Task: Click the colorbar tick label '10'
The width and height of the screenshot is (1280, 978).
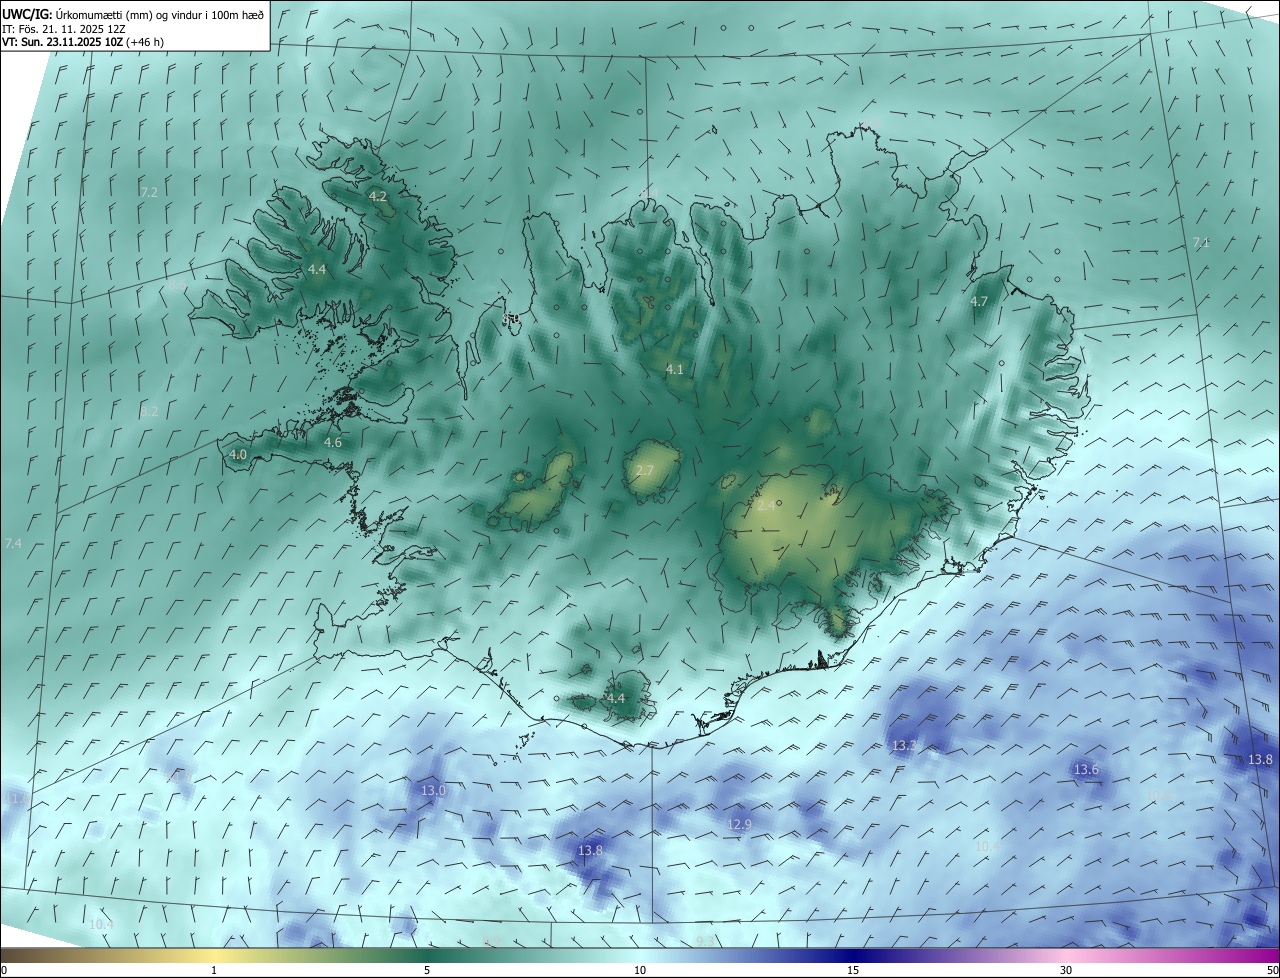Action: (x=640, y=970)
